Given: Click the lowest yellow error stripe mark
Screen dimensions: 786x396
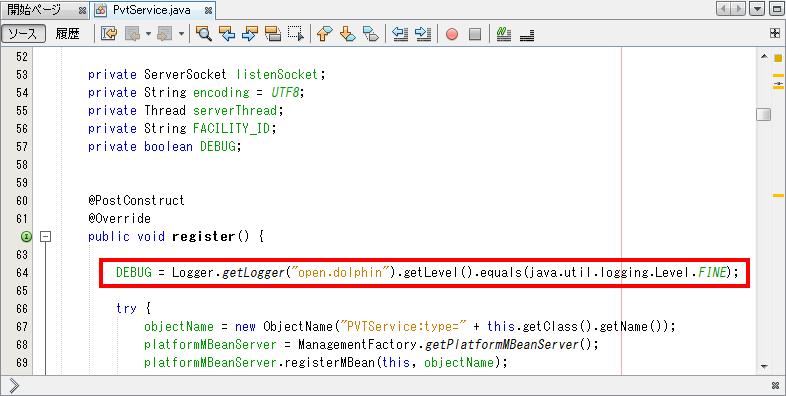Looking at the screenshot, I should pyautogui.click(x=778, y=195).
